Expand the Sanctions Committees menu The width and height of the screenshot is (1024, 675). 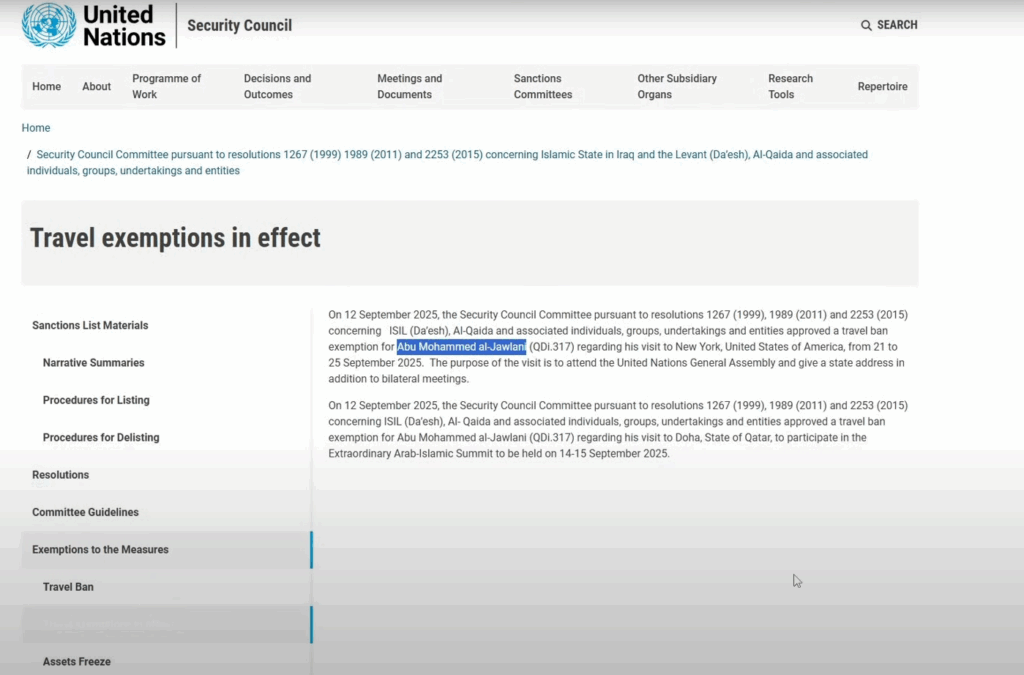[543, 87]
